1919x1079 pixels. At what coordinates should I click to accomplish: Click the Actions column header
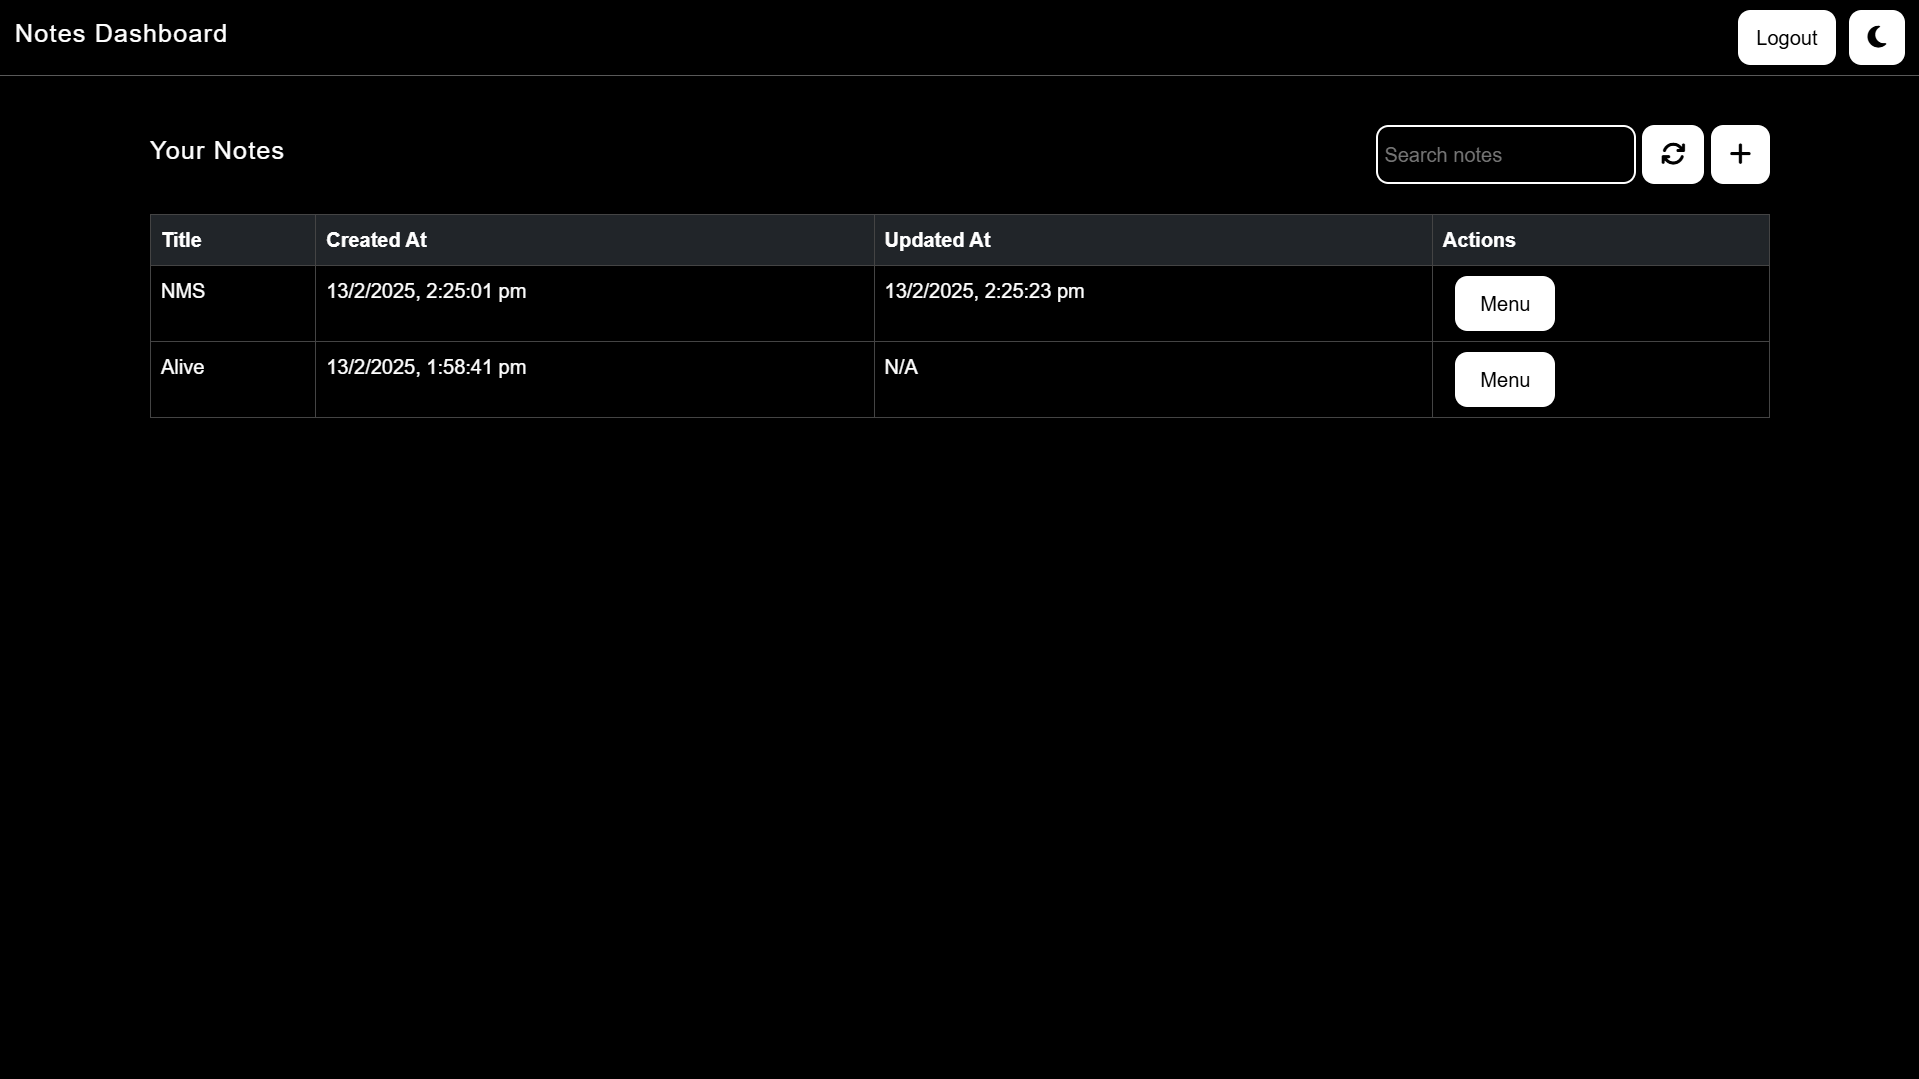coord(1479,240)
